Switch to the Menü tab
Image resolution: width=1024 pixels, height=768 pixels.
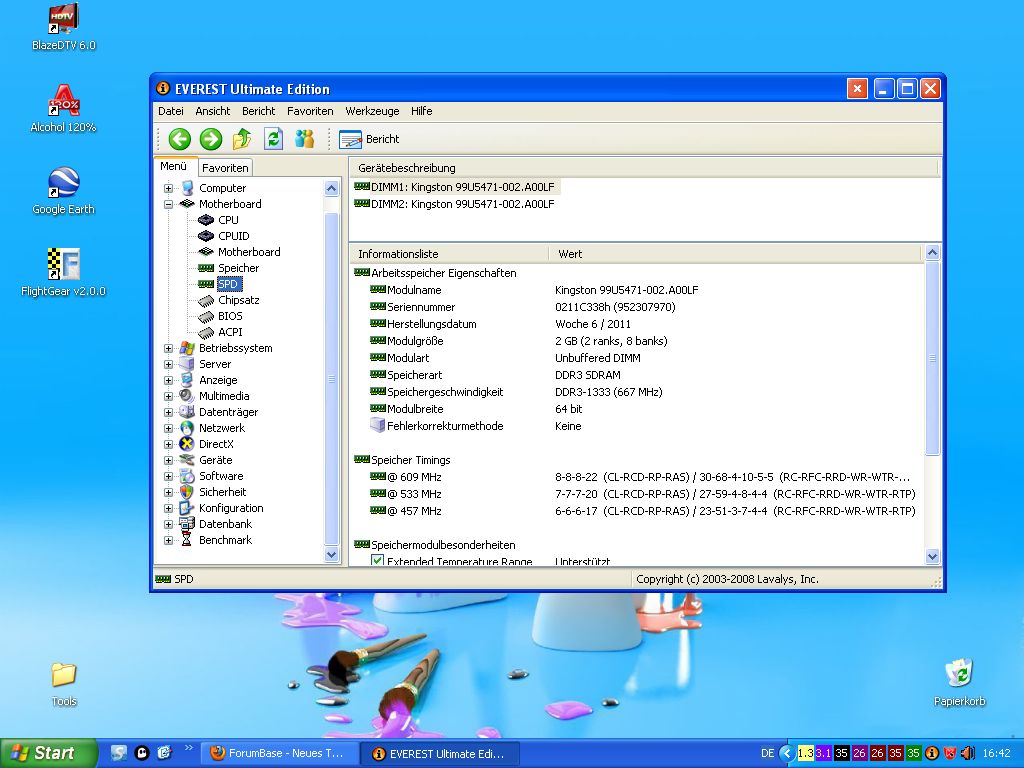174,167
